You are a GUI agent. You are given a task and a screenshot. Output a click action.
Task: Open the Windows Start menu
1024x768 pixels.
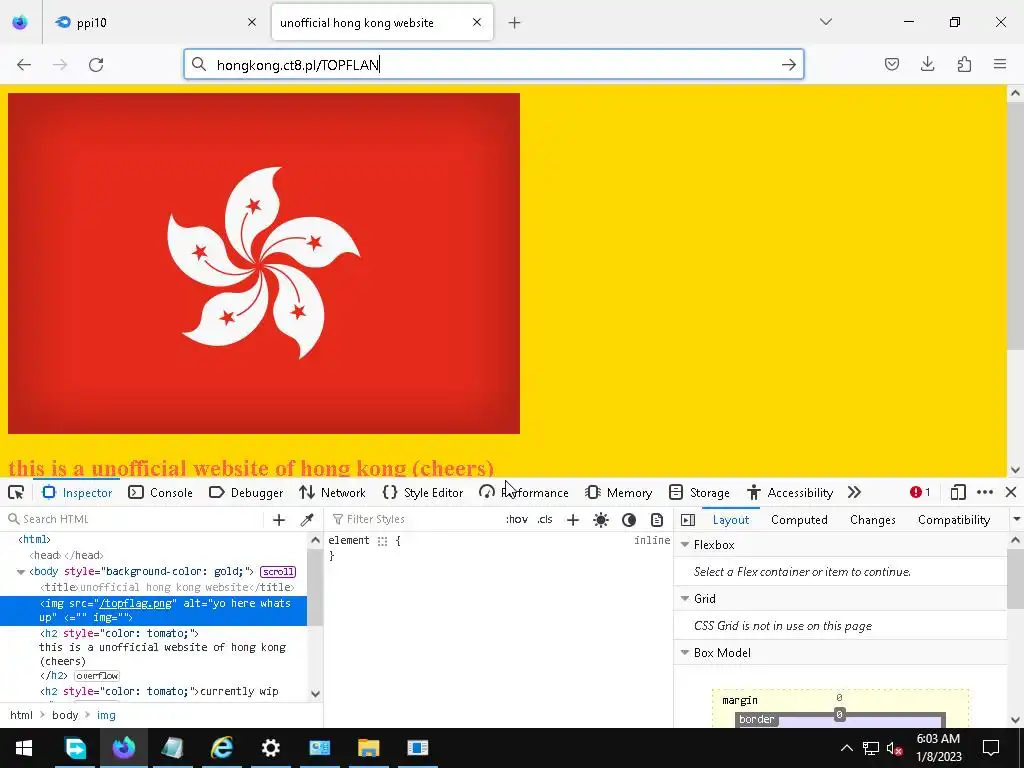click(x=24, y=748)
